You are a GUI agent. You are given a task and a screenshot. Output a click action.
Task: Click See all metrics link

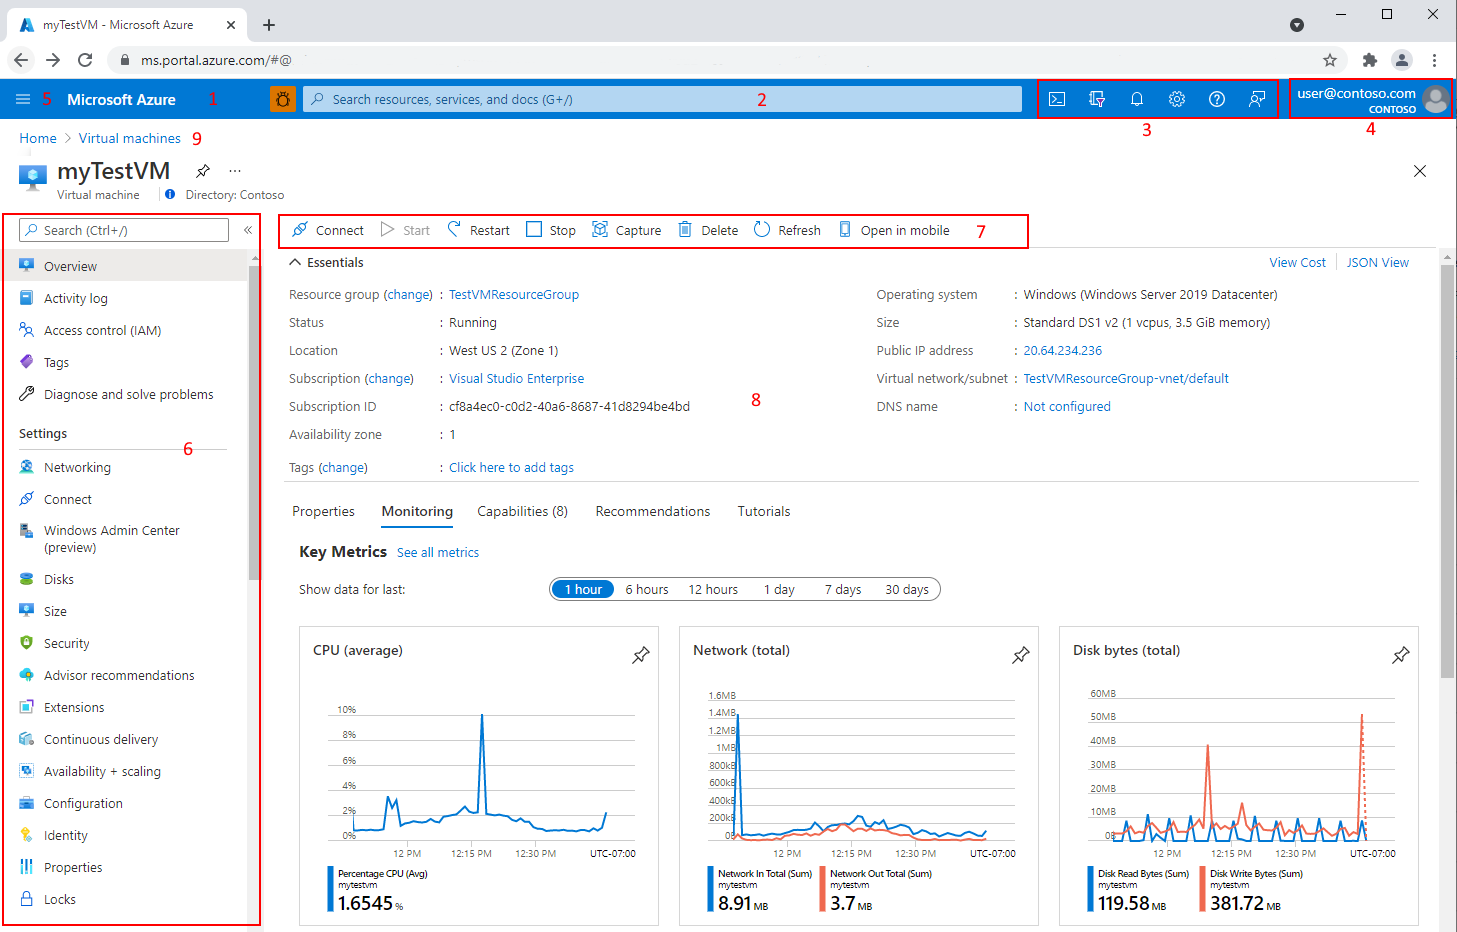tap(437, 552)
